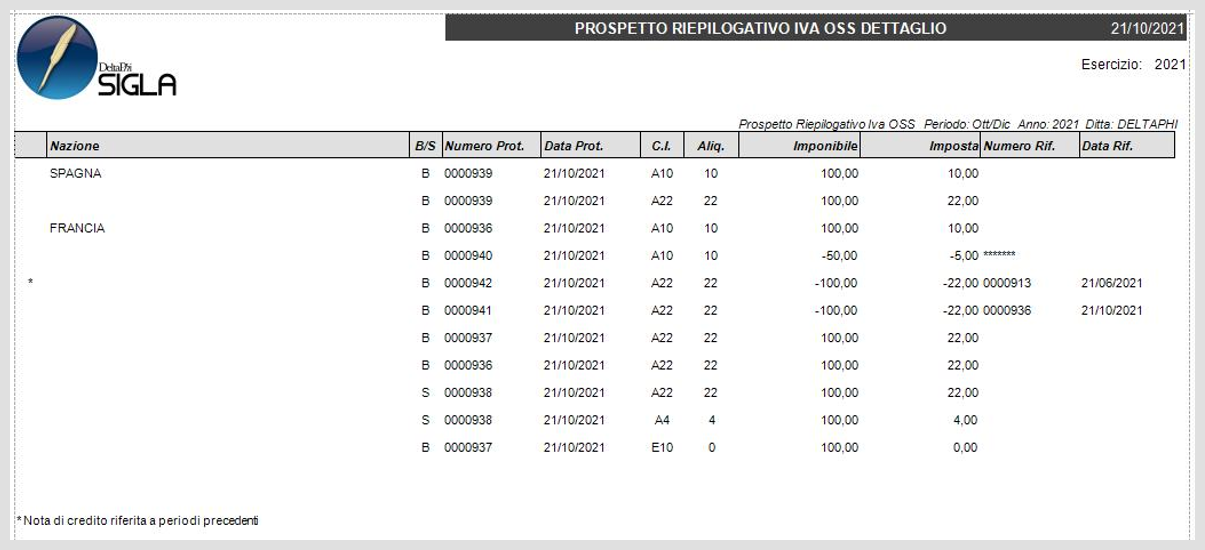Viewport: 1205px width, 550px height.
Task: Select the Data Rif. 21/10/2021 in the 0000941 row
Action: (x=1112, y=311)
